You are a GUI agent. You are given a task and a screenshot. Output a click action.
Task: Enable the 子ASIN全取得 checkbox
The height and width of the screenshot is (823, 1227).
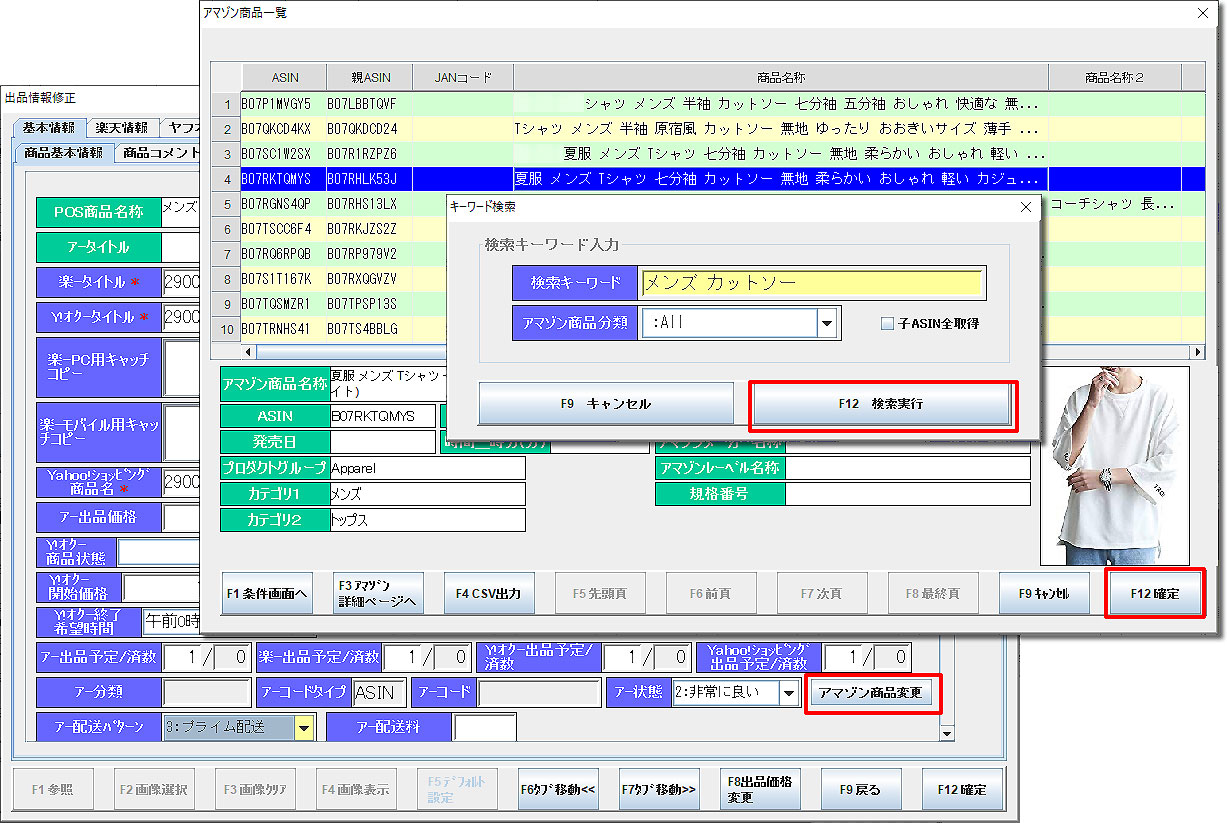[x=887, y=323]
